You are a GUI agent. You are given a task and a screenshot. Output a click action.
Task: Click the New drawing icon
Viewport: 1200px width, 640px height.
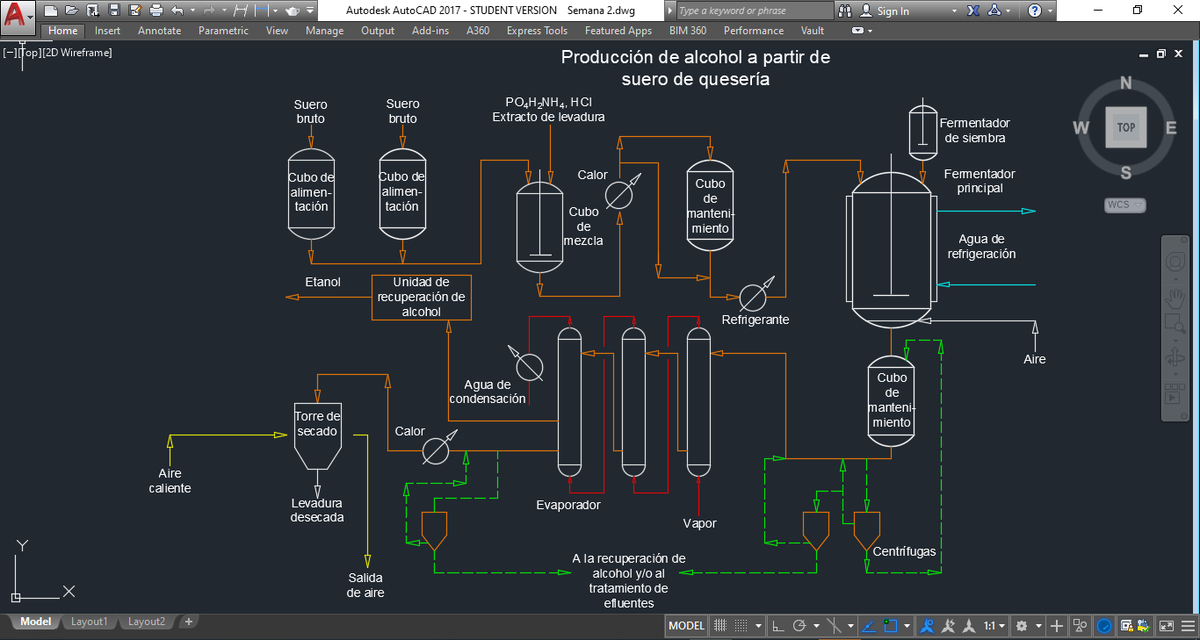point(51,10)
